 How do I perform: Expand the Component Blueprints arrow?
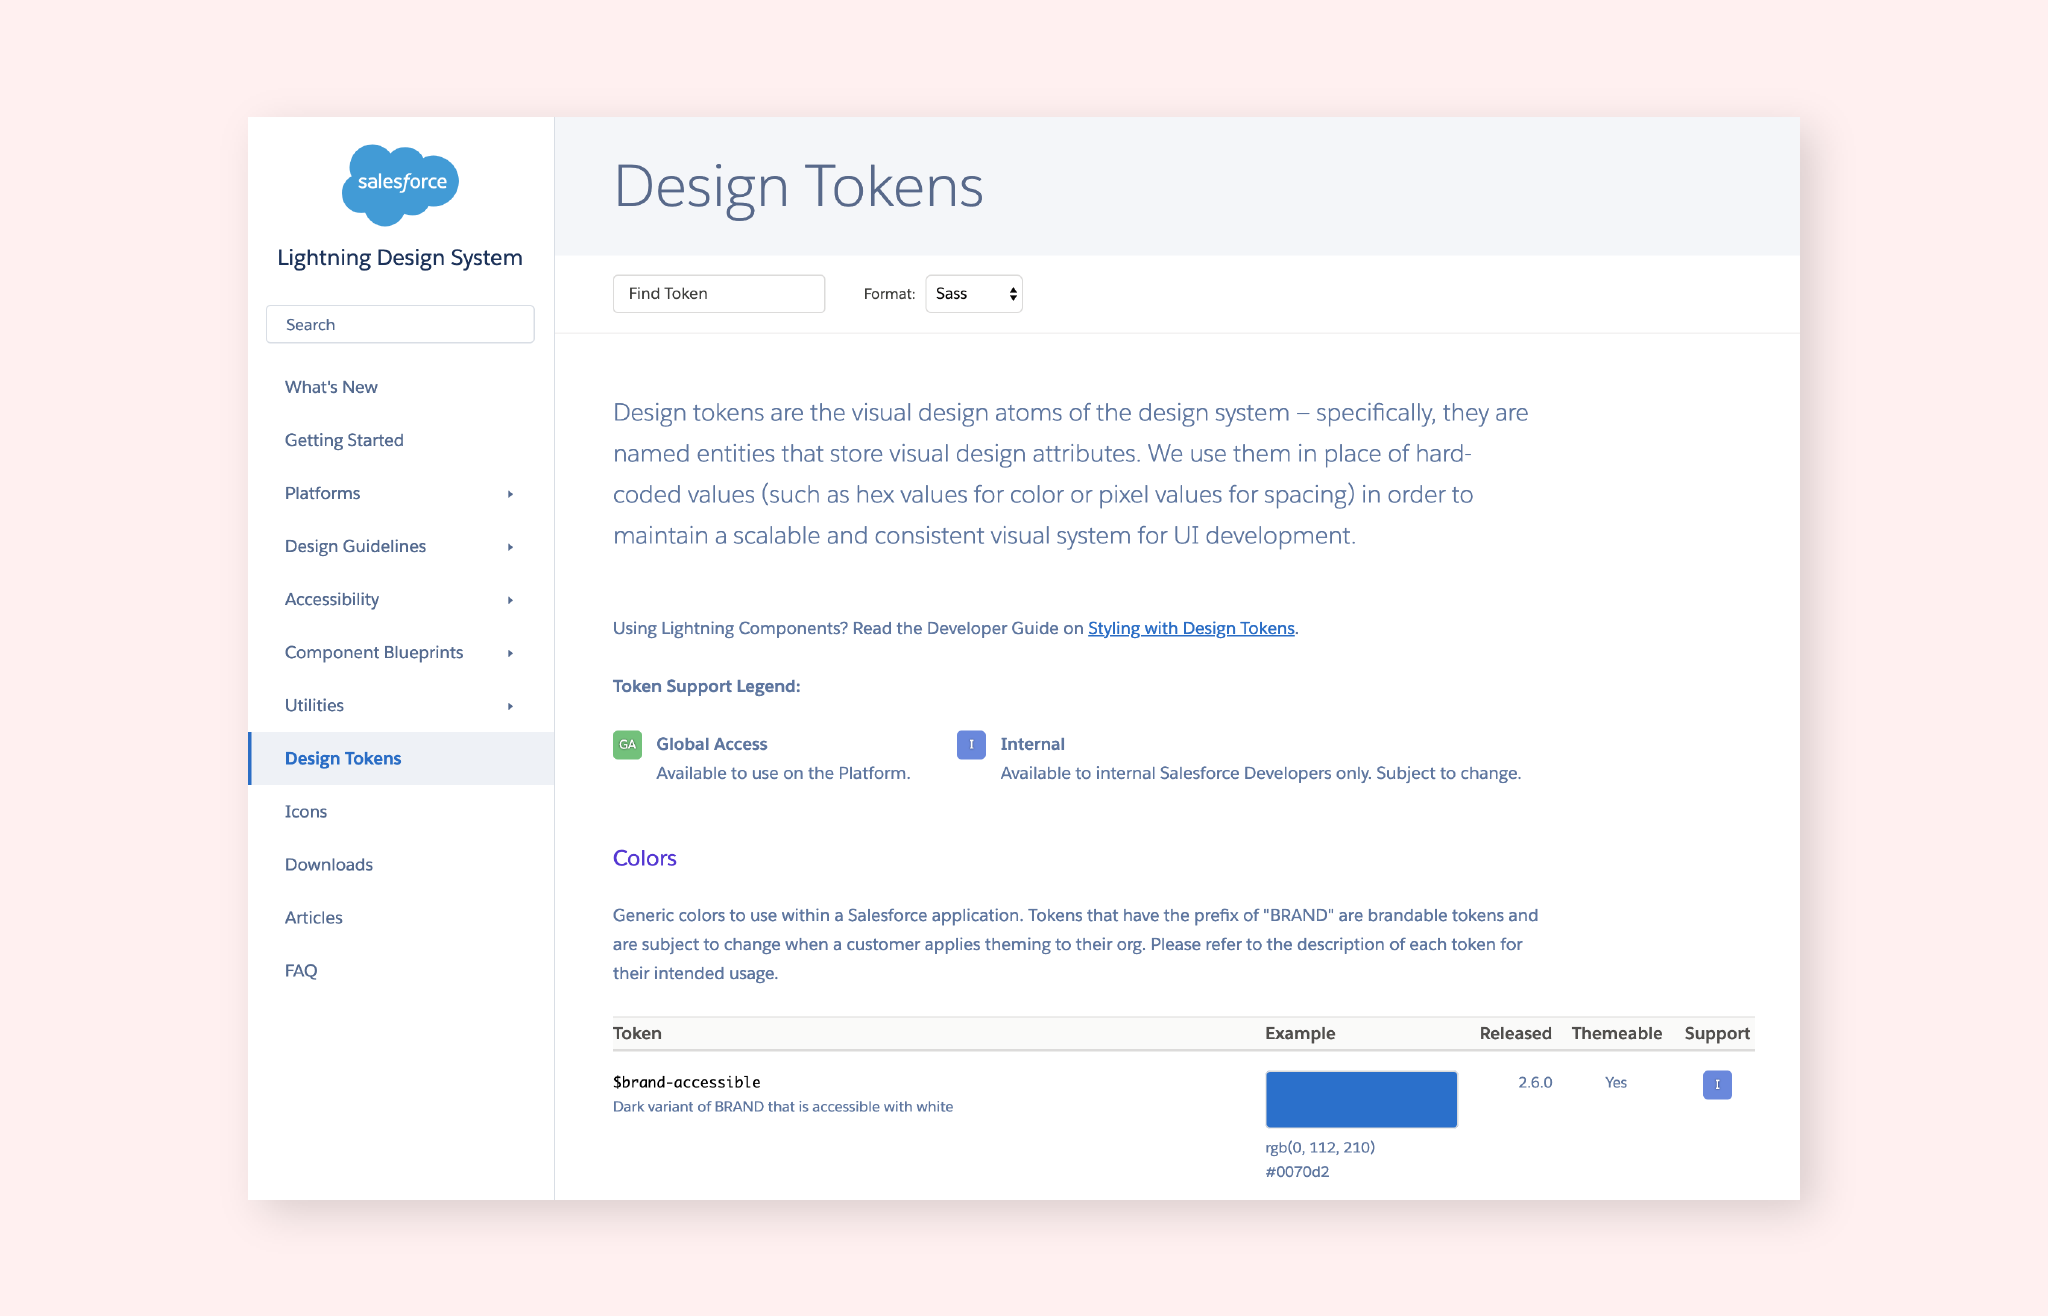tap(510, 653)
